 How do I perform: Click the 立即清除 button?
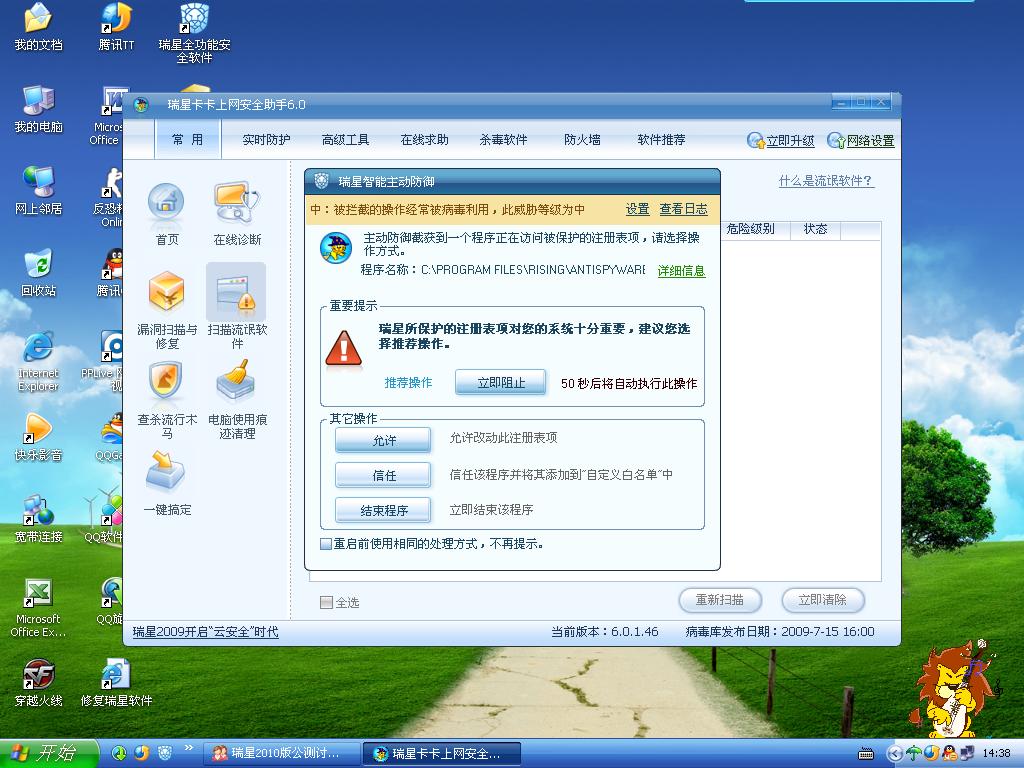[823, 600]
